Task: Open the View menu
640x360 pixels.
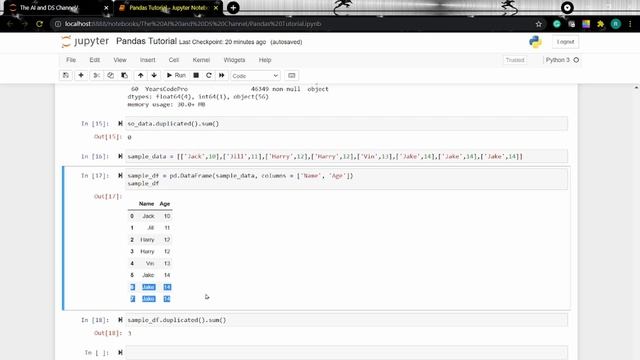Action: pos(120,60)
